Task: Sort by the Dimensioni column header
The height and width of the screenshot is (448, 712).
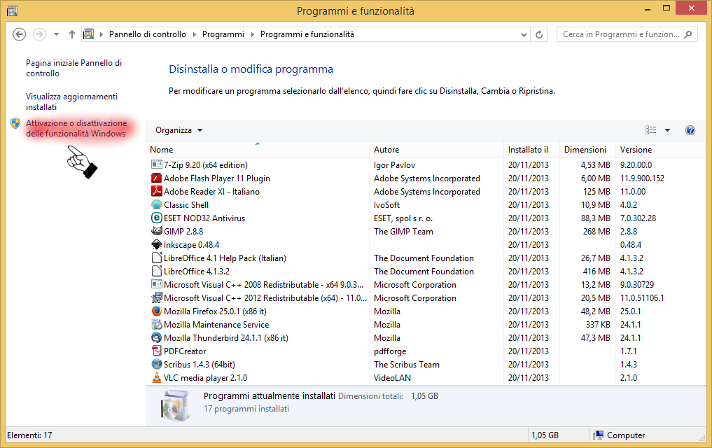Action: [588, 149]
